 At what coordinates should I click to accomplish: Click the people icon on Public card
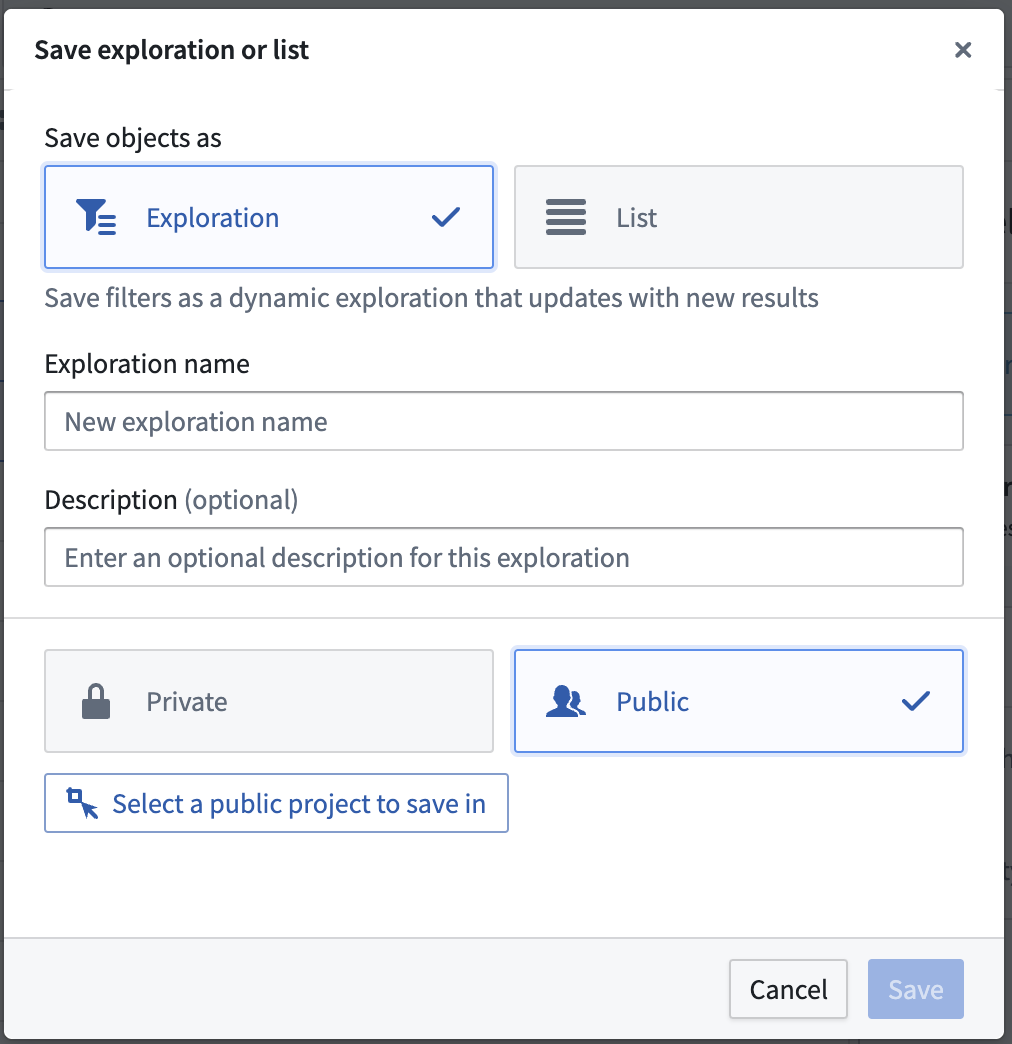pos(566,701)
